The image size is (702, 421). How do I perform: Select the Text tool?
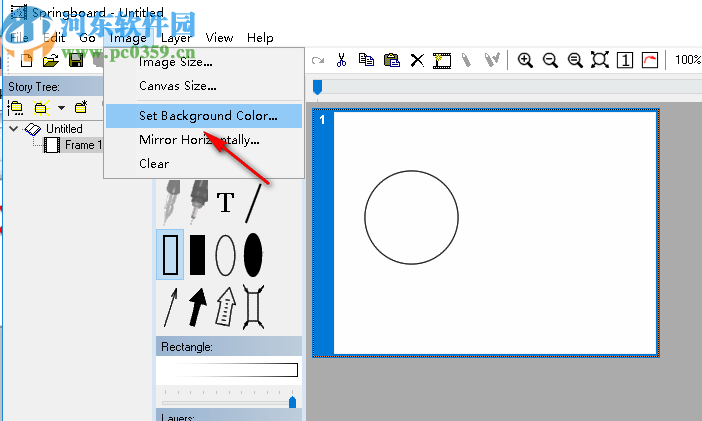[226, 203]
